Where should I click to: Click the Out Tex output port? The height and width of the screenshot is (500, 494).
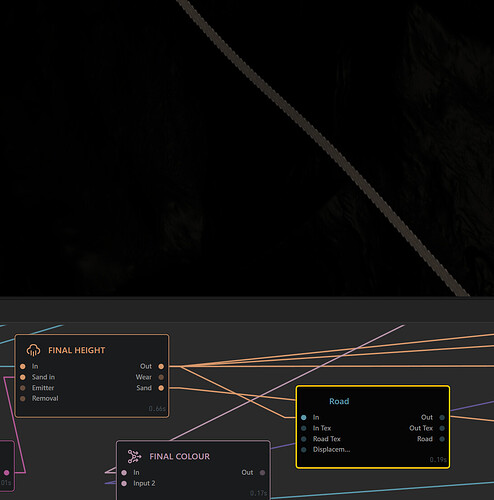click(x=442, y=428)
